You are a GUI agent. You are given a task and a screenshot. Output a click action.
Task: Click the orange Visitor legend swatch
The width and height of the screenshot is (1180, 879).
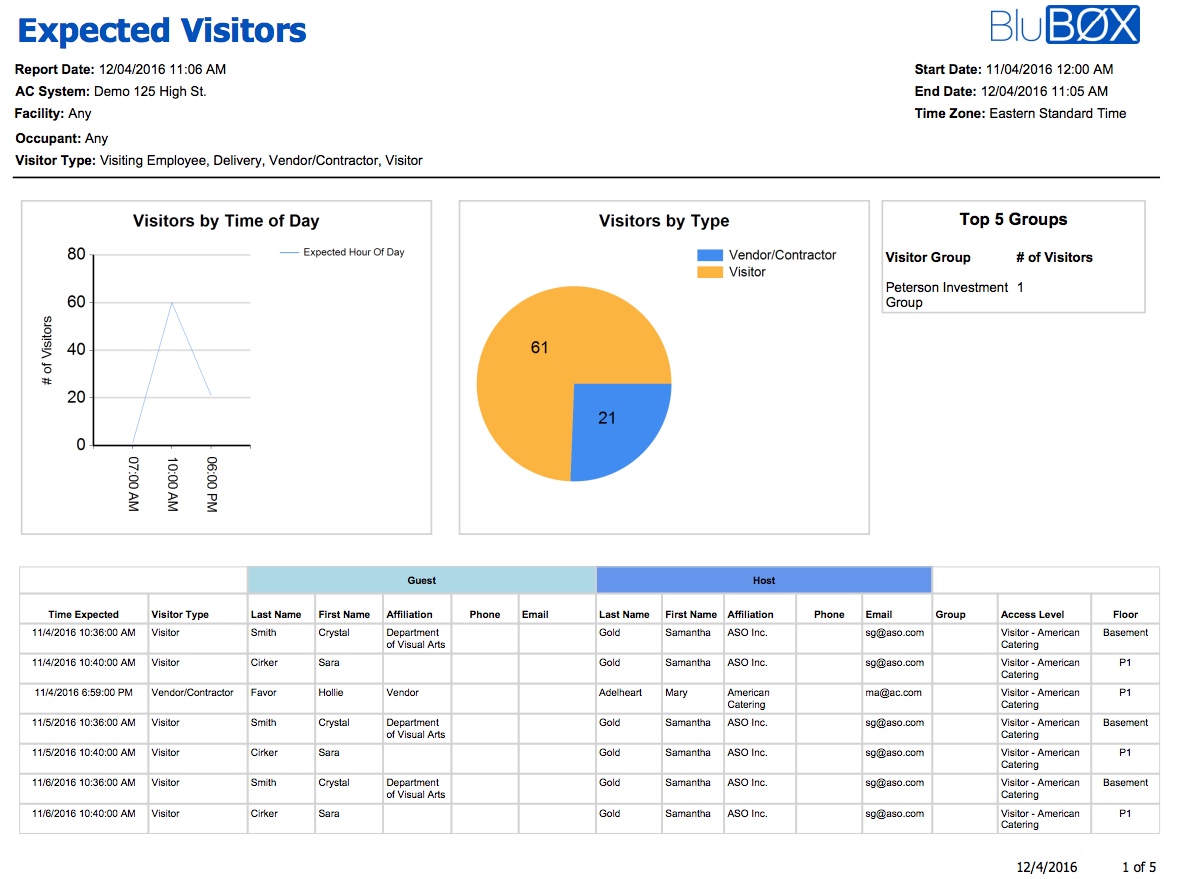pos(710,272)
